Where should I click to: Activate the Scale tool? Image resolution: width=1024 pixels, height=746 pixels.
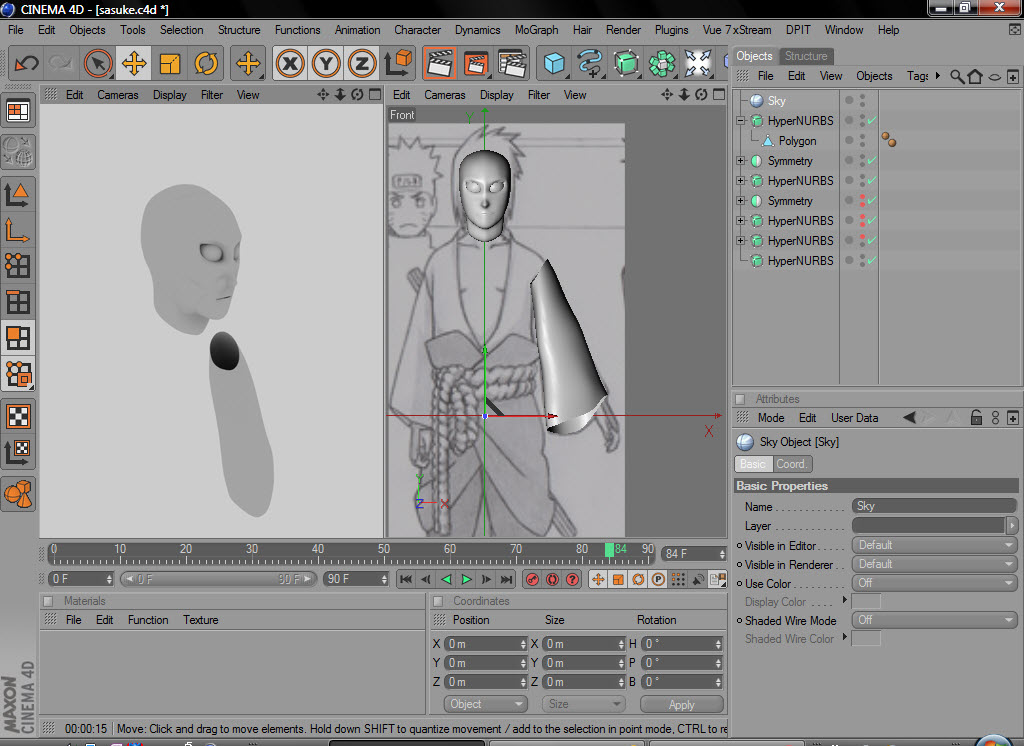click(170, 64)
